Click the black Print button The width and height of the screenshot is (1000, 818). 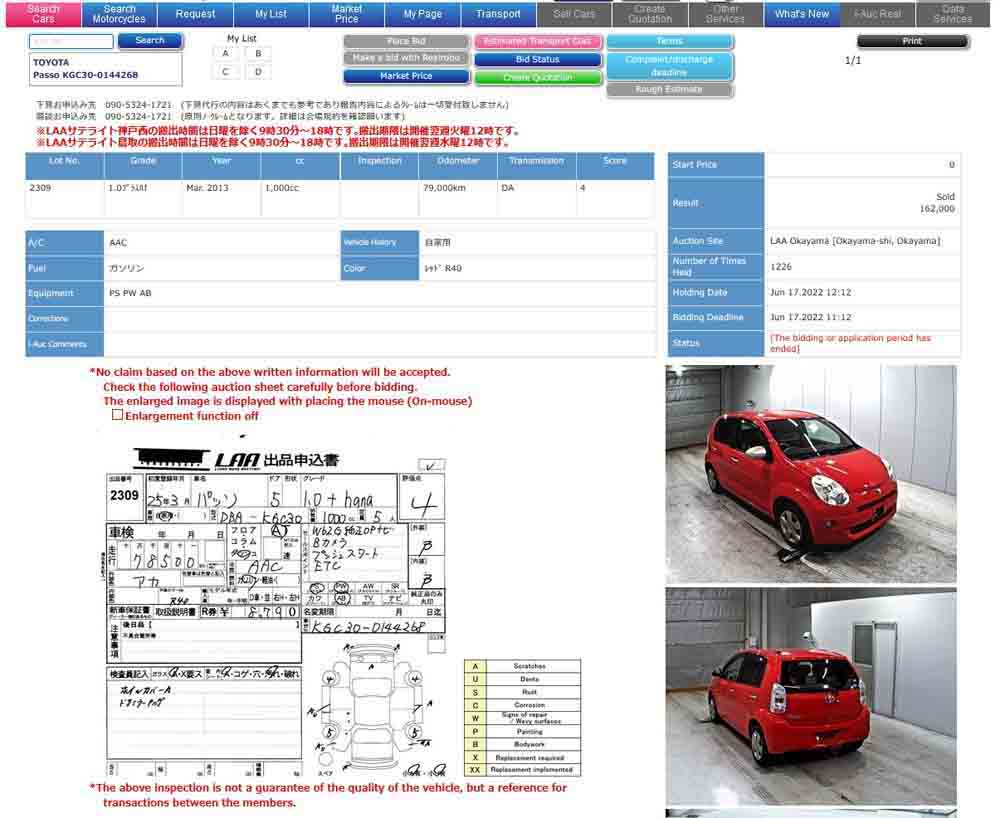click(913, 41)
